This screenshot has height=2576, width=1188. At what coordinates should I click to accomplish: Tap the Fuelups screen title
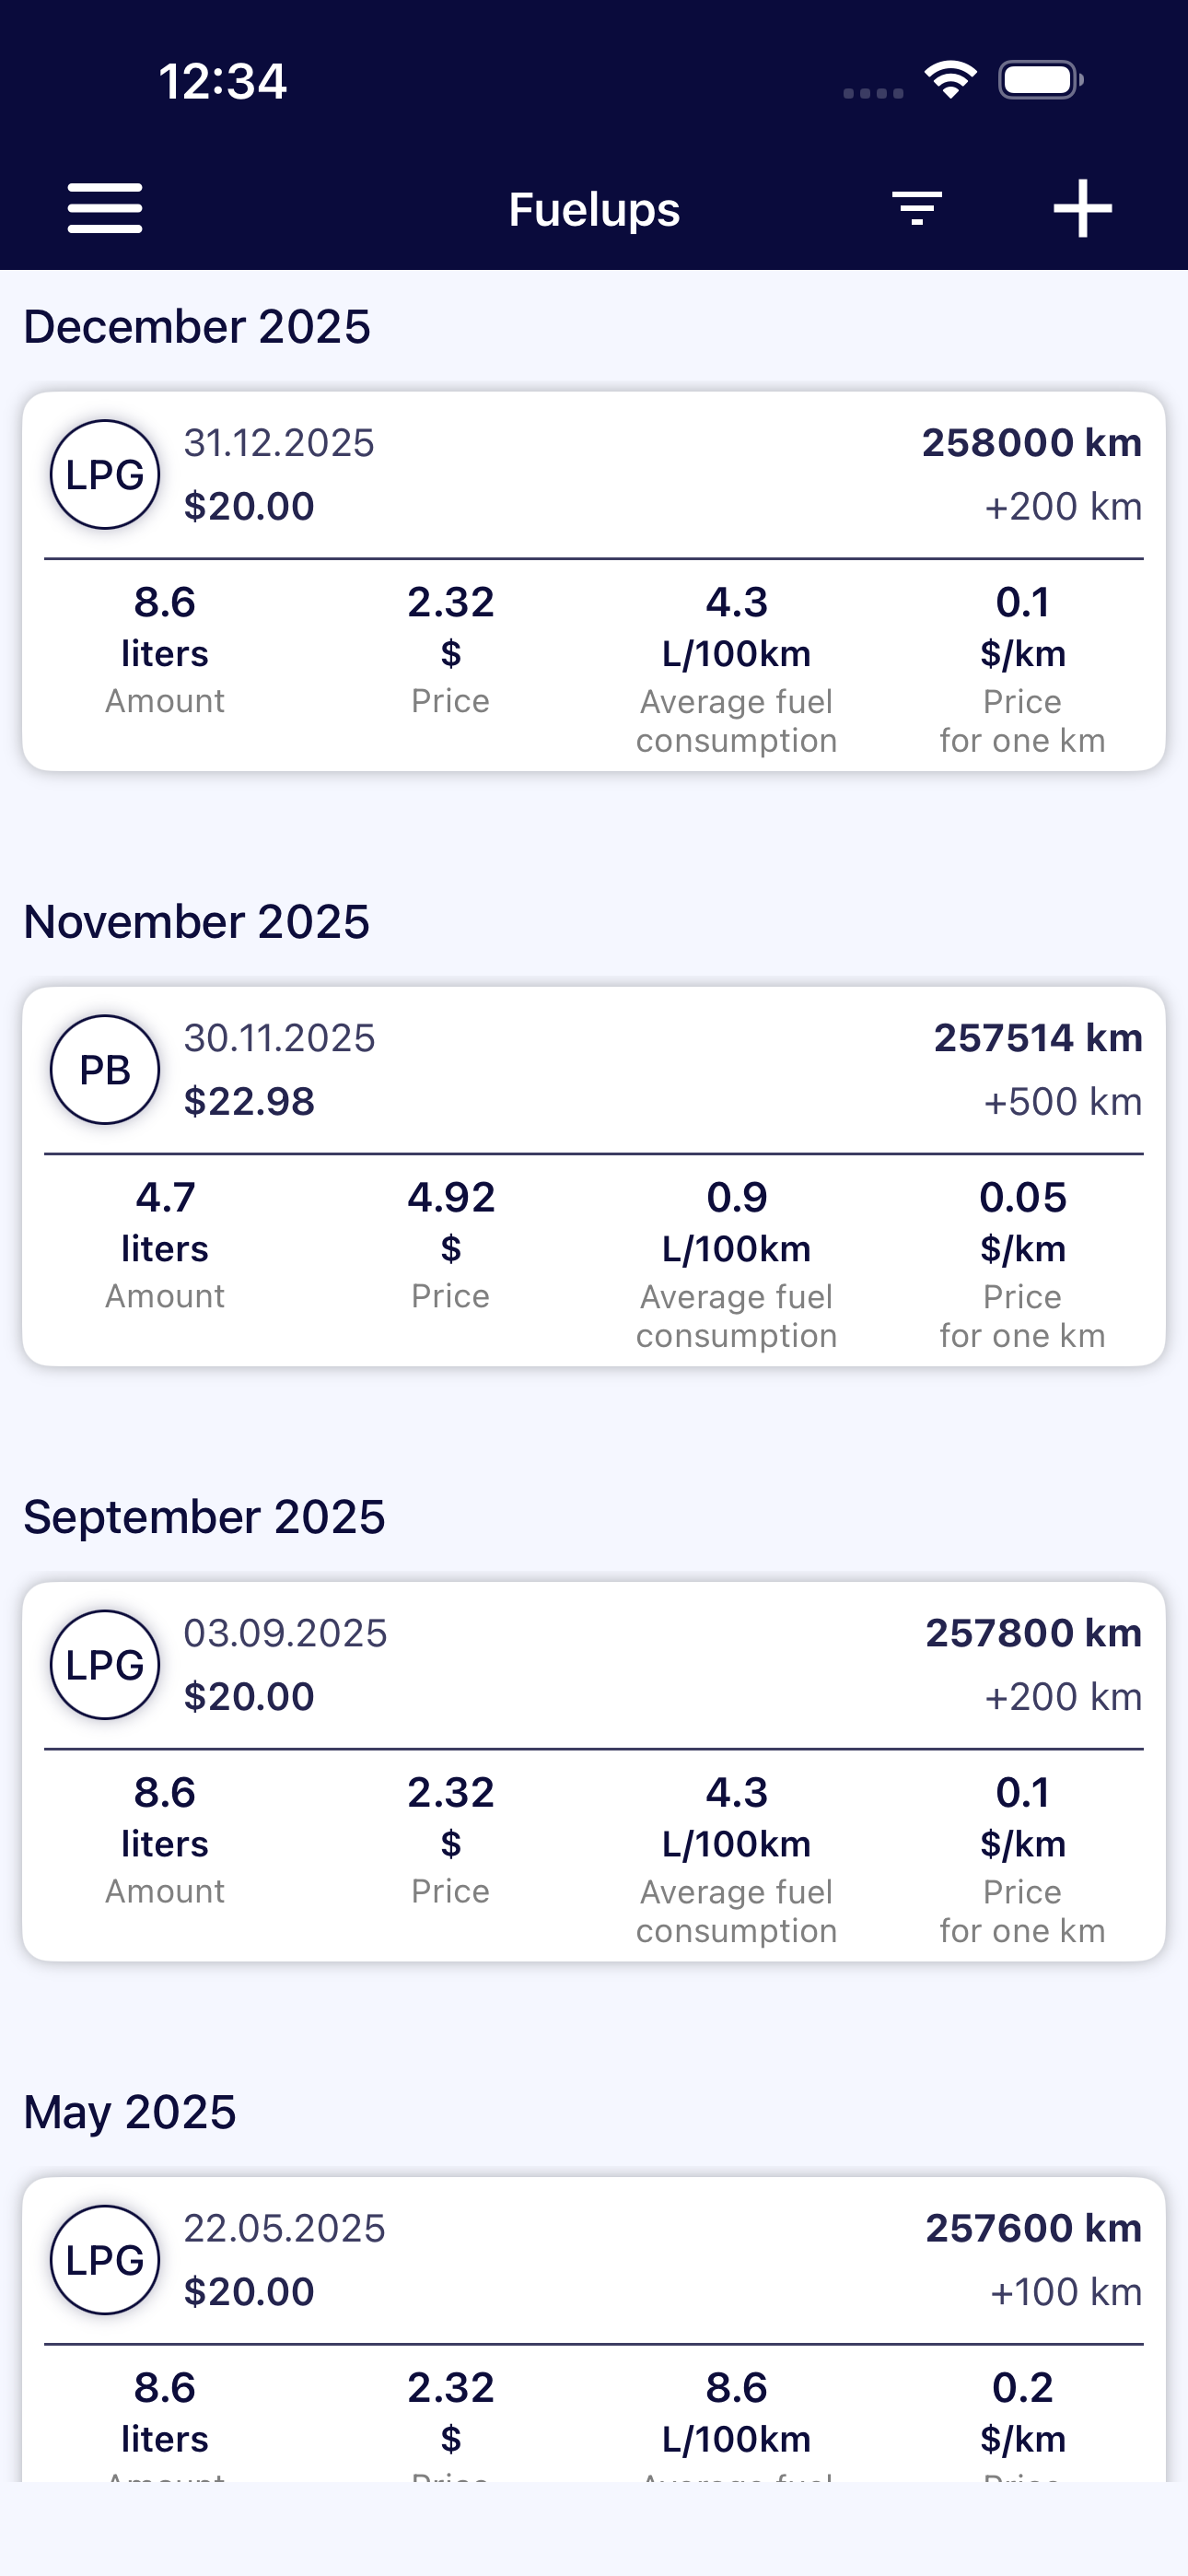click(594, 210)
